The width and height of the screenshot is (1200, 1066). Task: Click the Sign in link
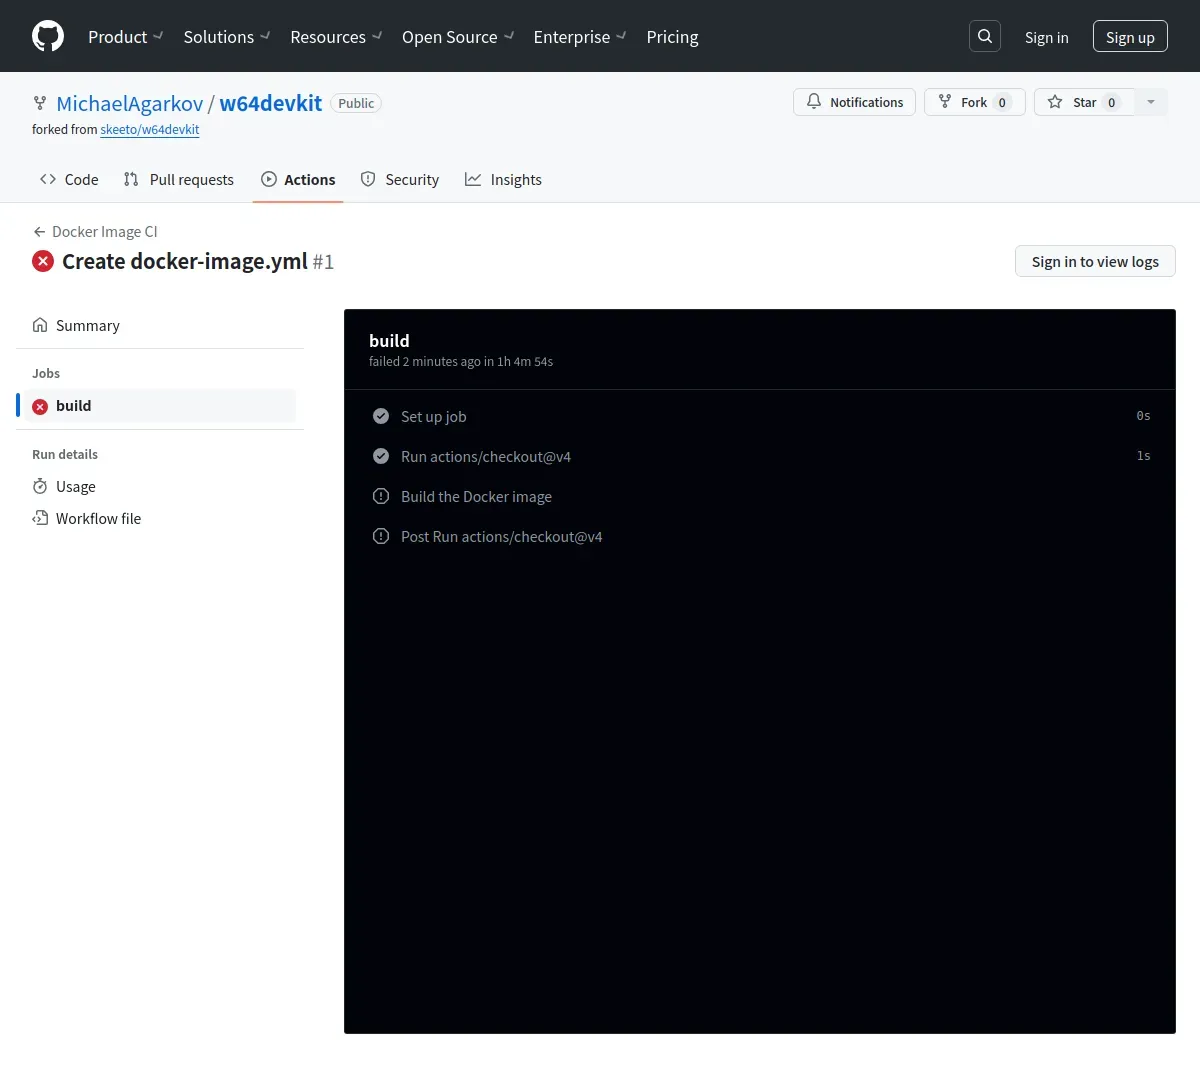tap(1046, 37)
